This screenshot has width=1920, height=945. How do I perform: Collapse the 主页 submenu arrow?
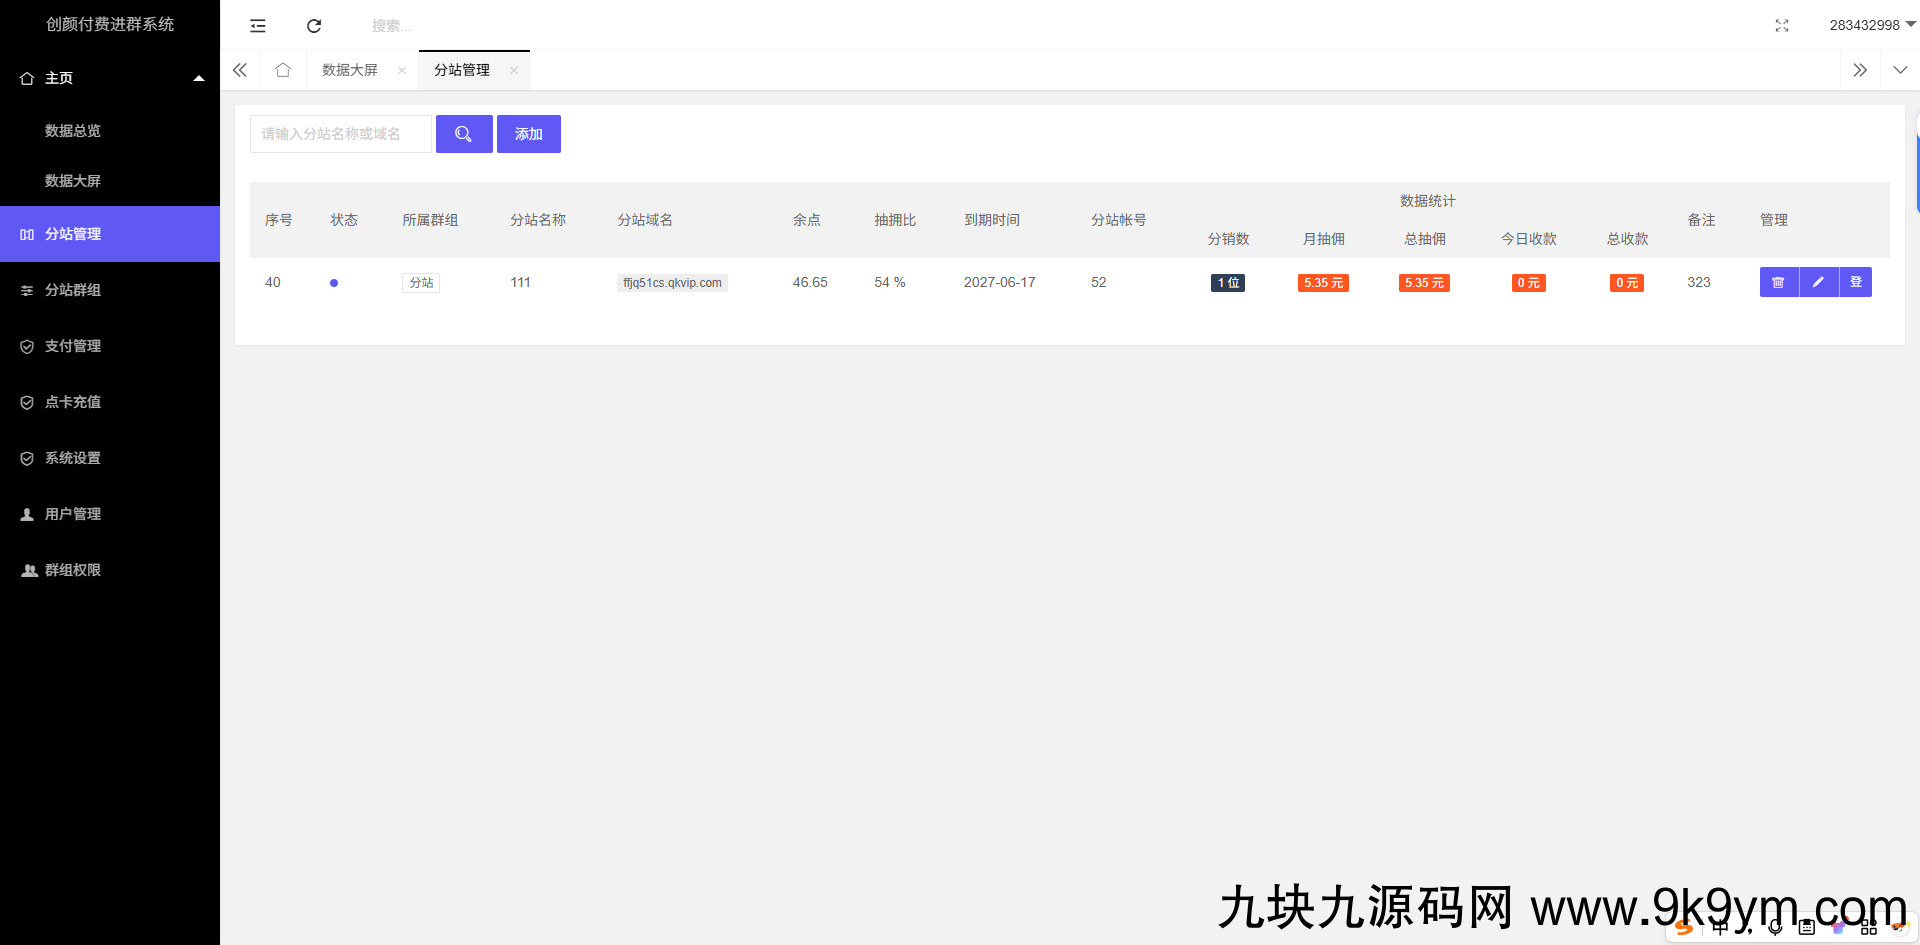[x=199, y=77]
